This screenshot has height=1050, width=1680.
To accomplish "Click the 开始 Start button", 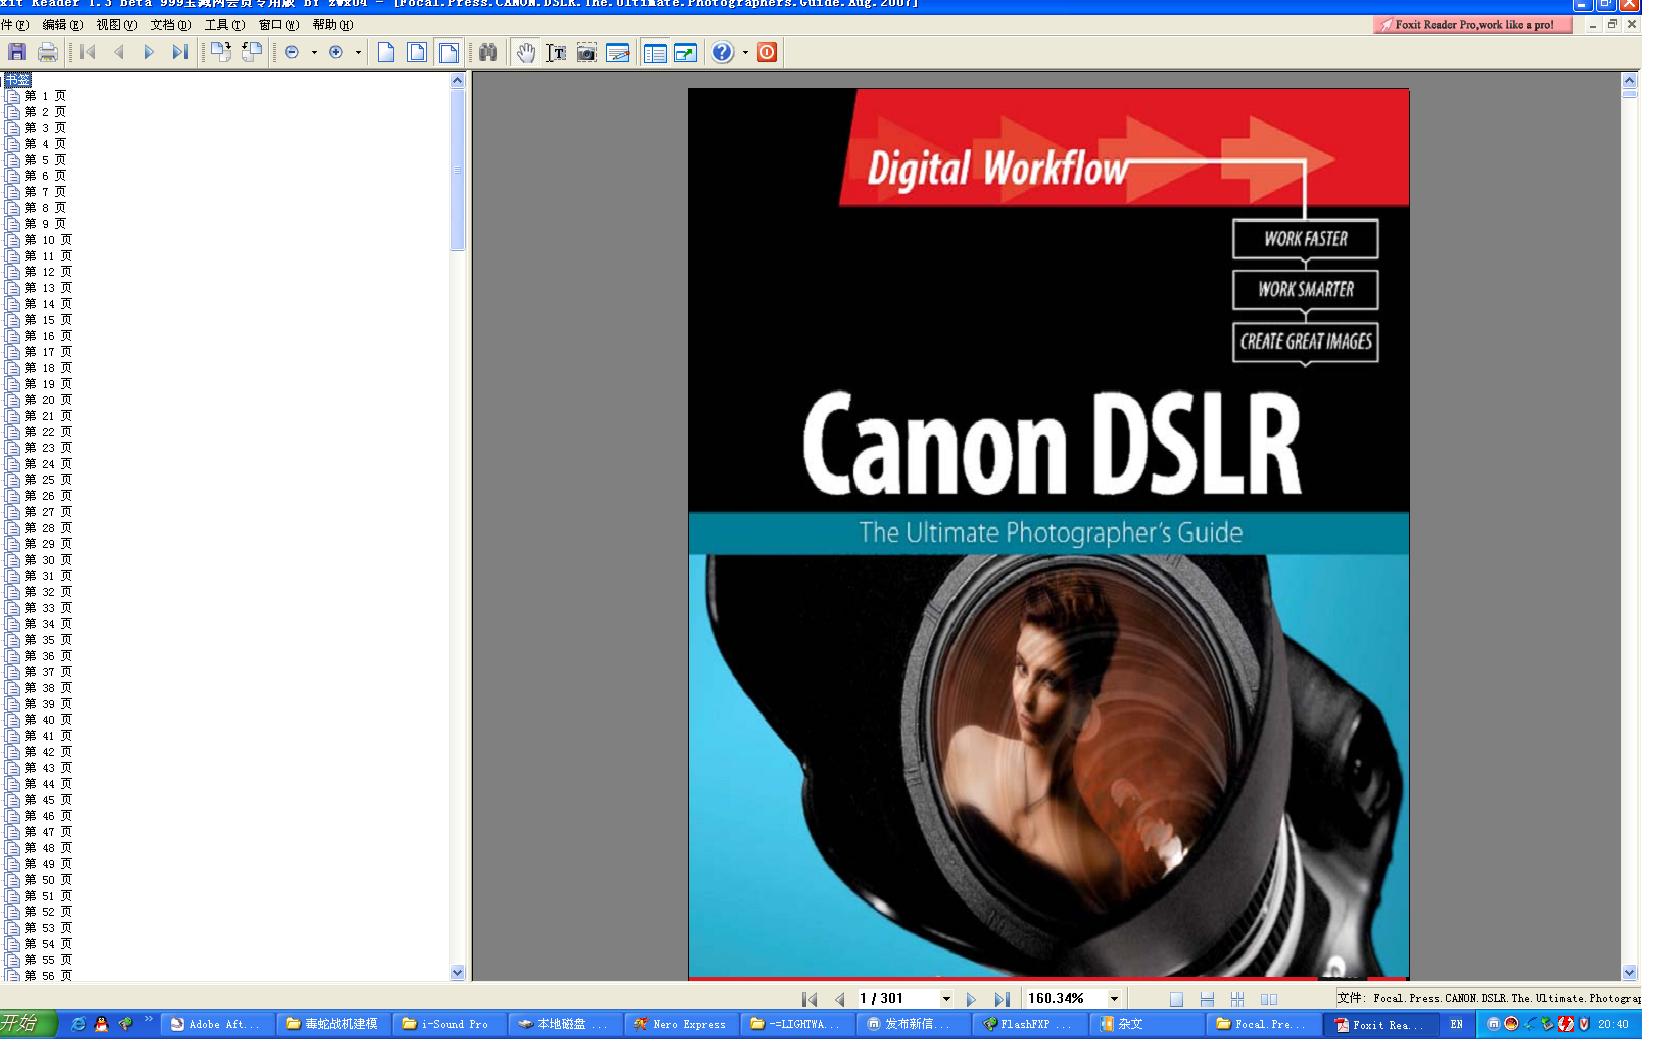I will pos(26,1024).
